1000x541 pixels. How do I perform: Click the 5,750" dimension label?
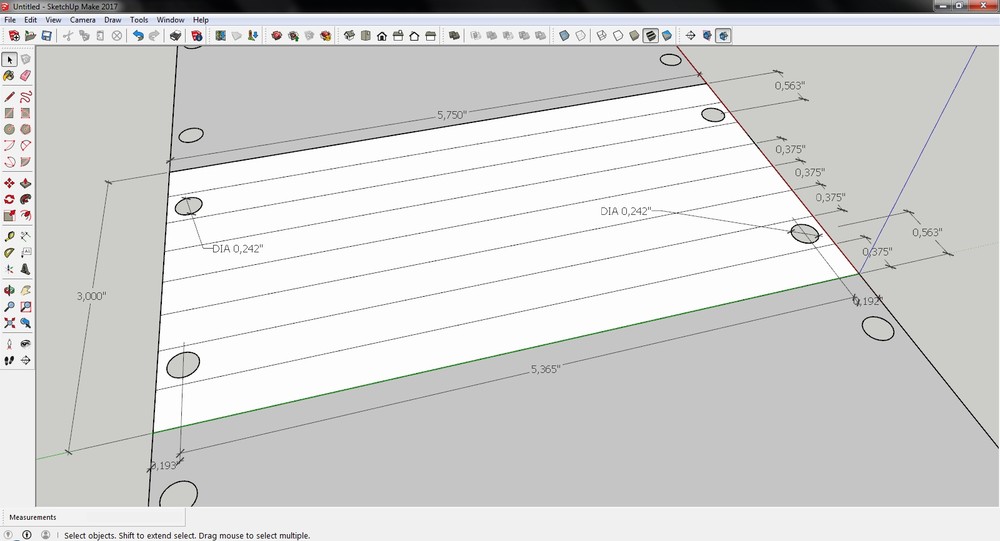(x=452, y=115)
